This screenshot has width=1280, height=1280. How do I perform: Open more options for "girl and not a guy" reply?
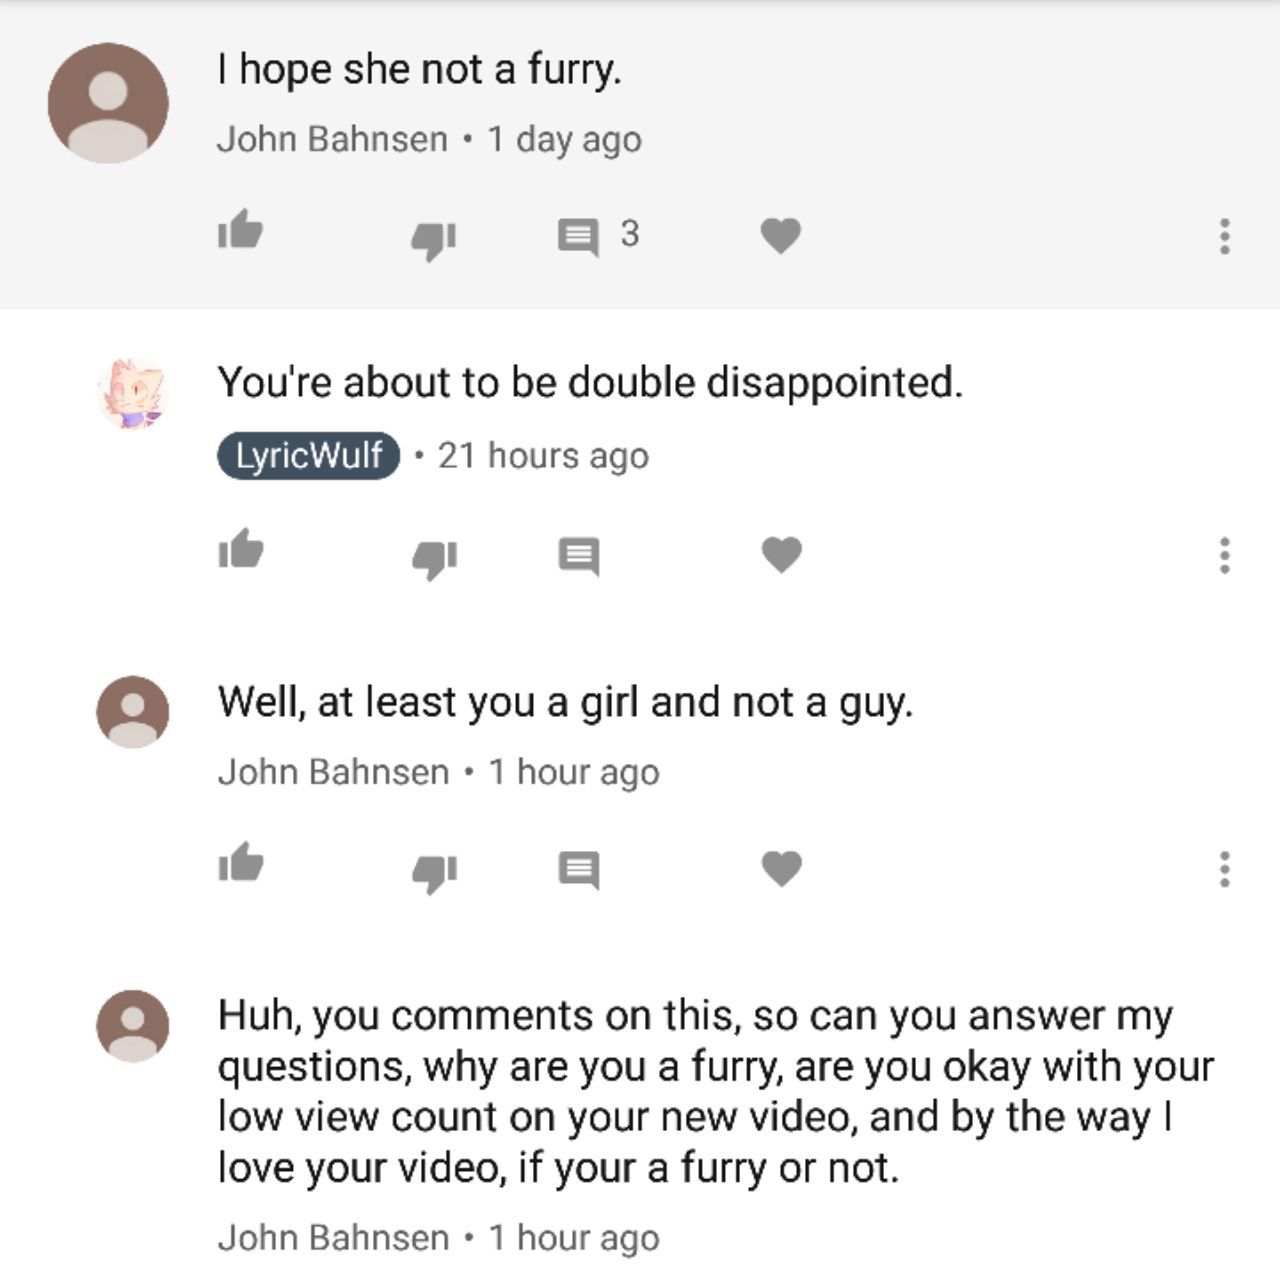[x=1224, y=869]
